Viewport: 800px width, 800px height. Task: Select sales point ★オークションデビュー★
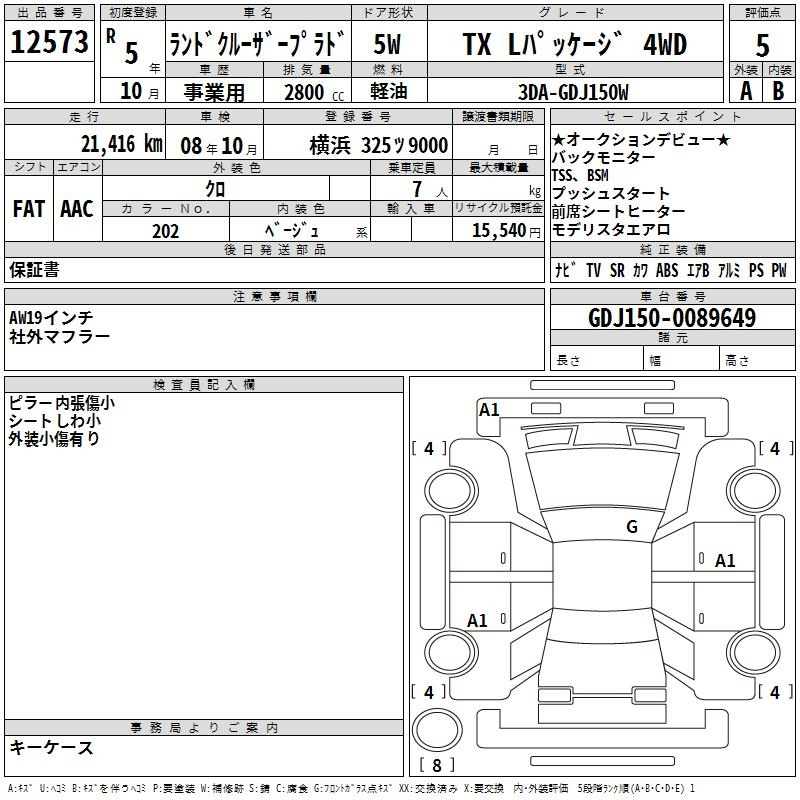[x=641, y=139]
